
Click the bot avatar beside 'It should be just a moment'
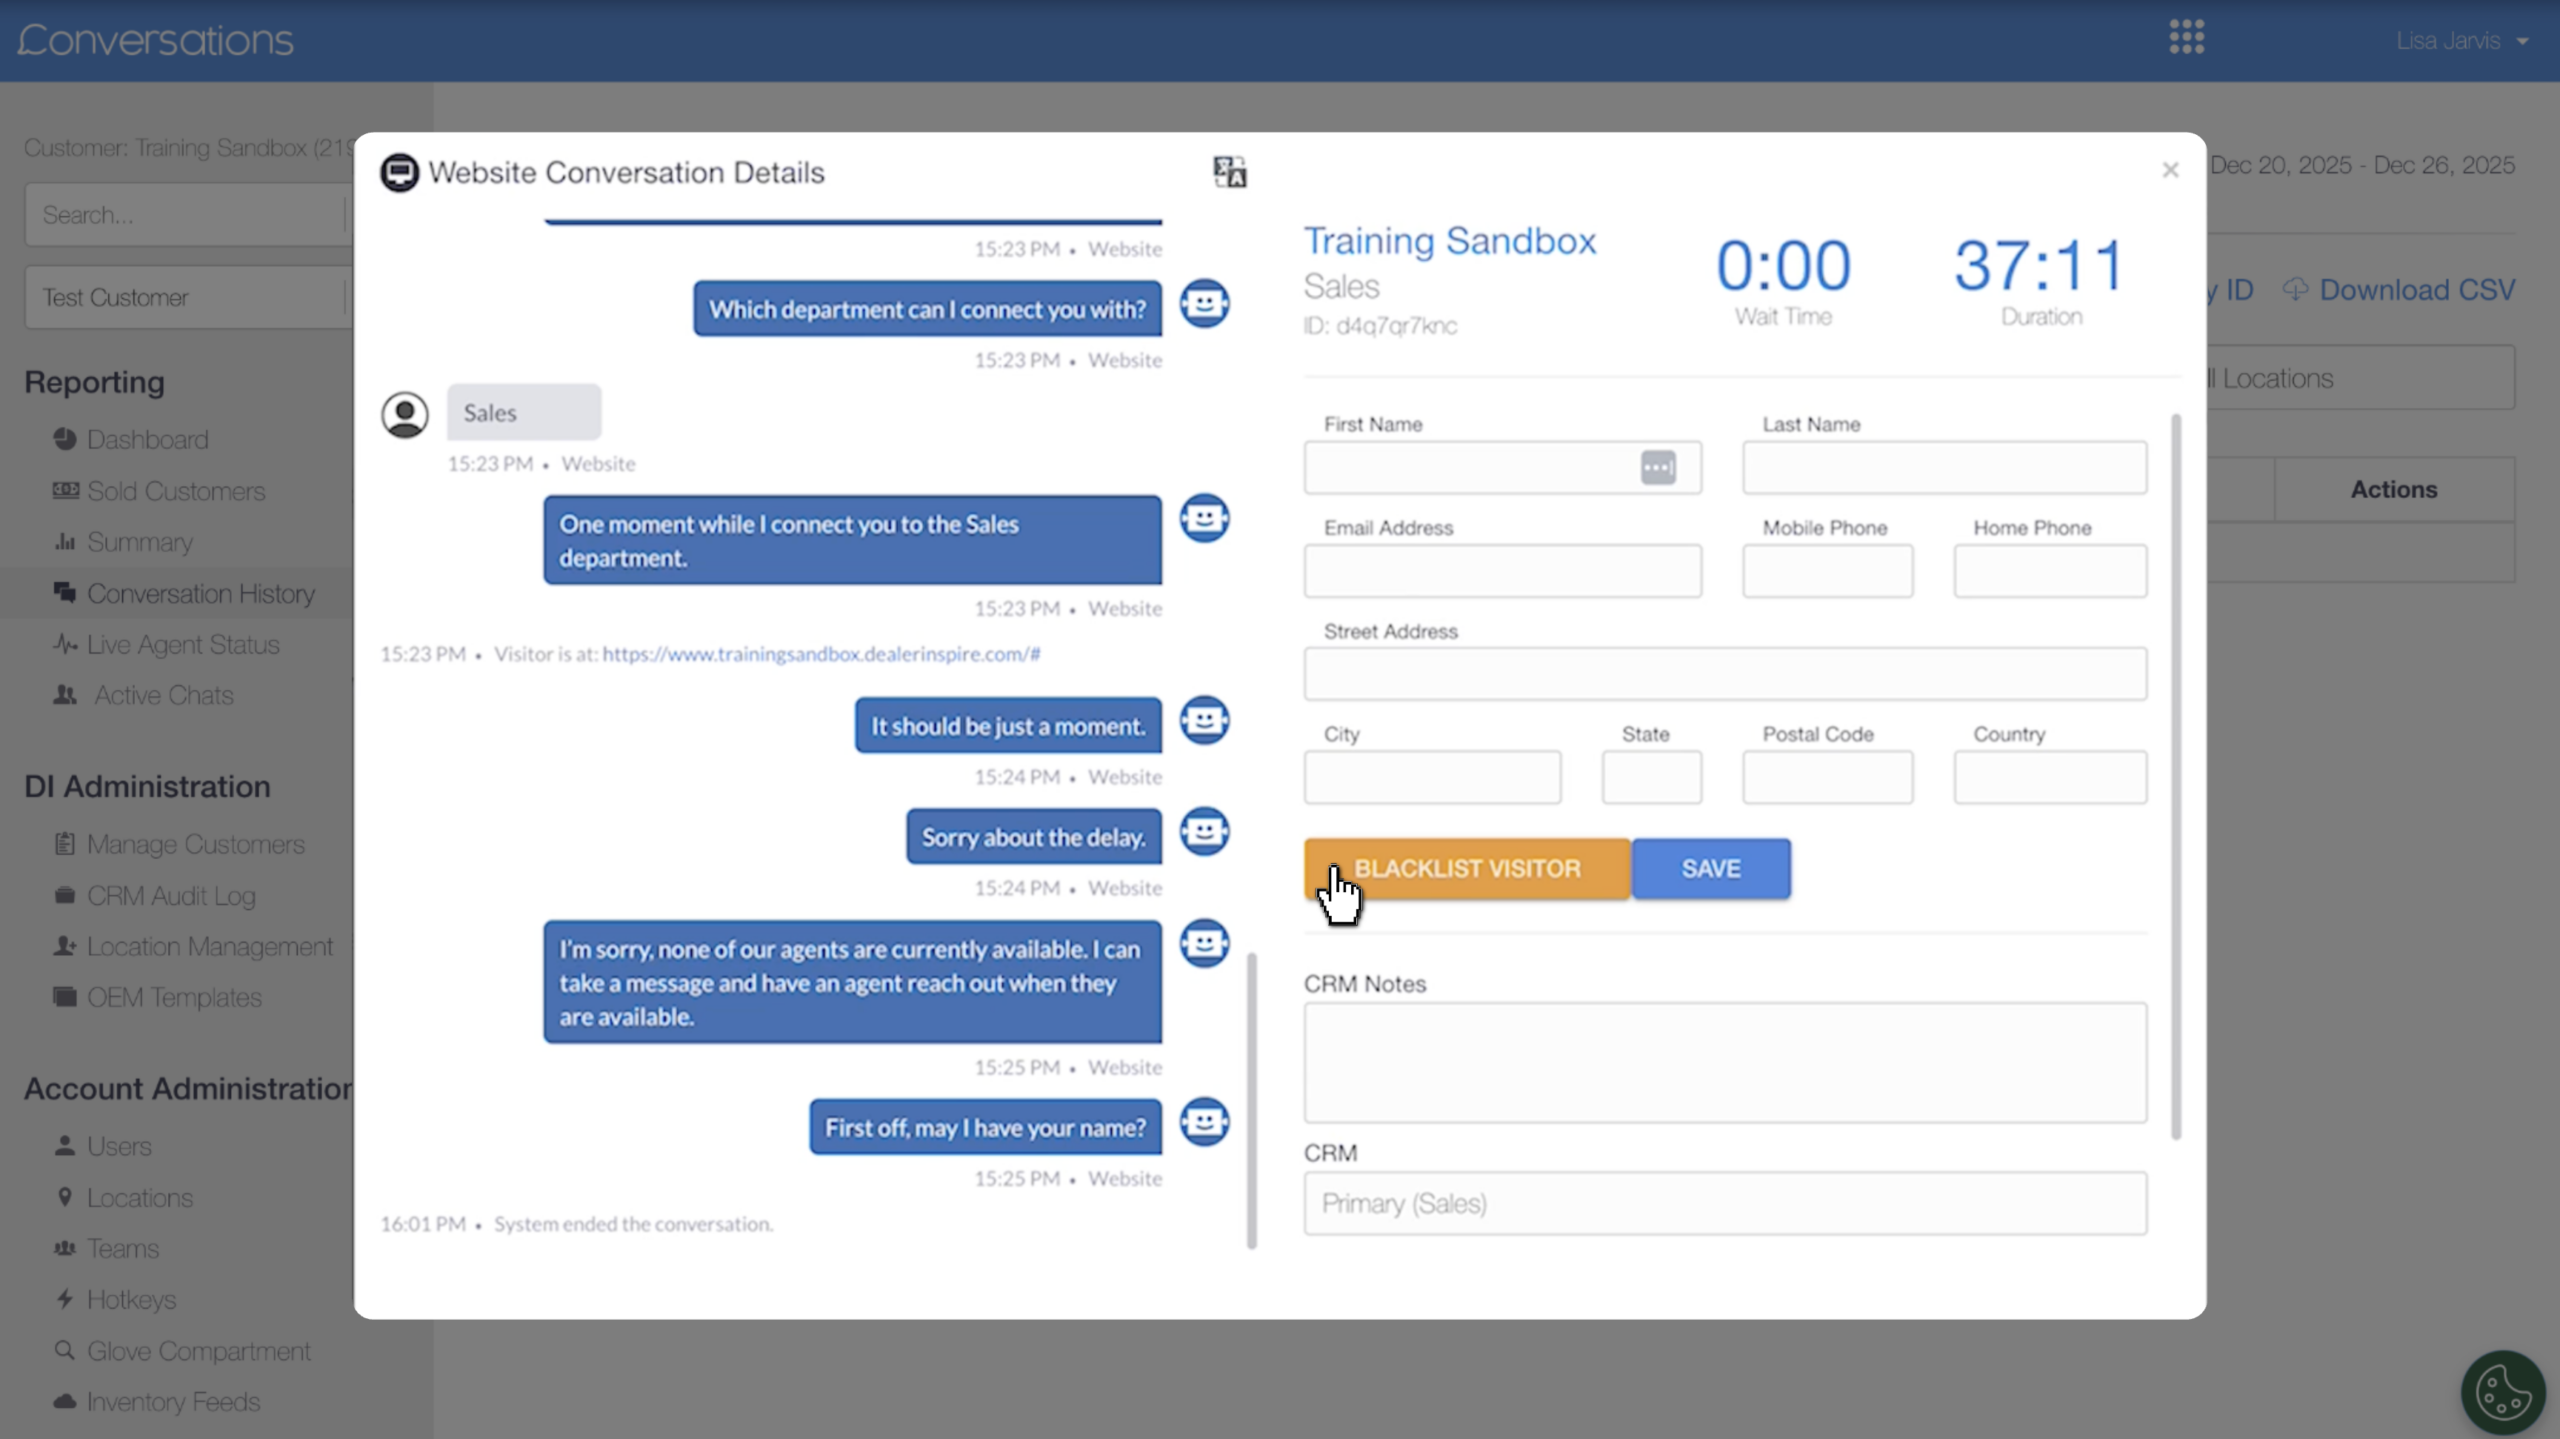(x=1205, y=720)
